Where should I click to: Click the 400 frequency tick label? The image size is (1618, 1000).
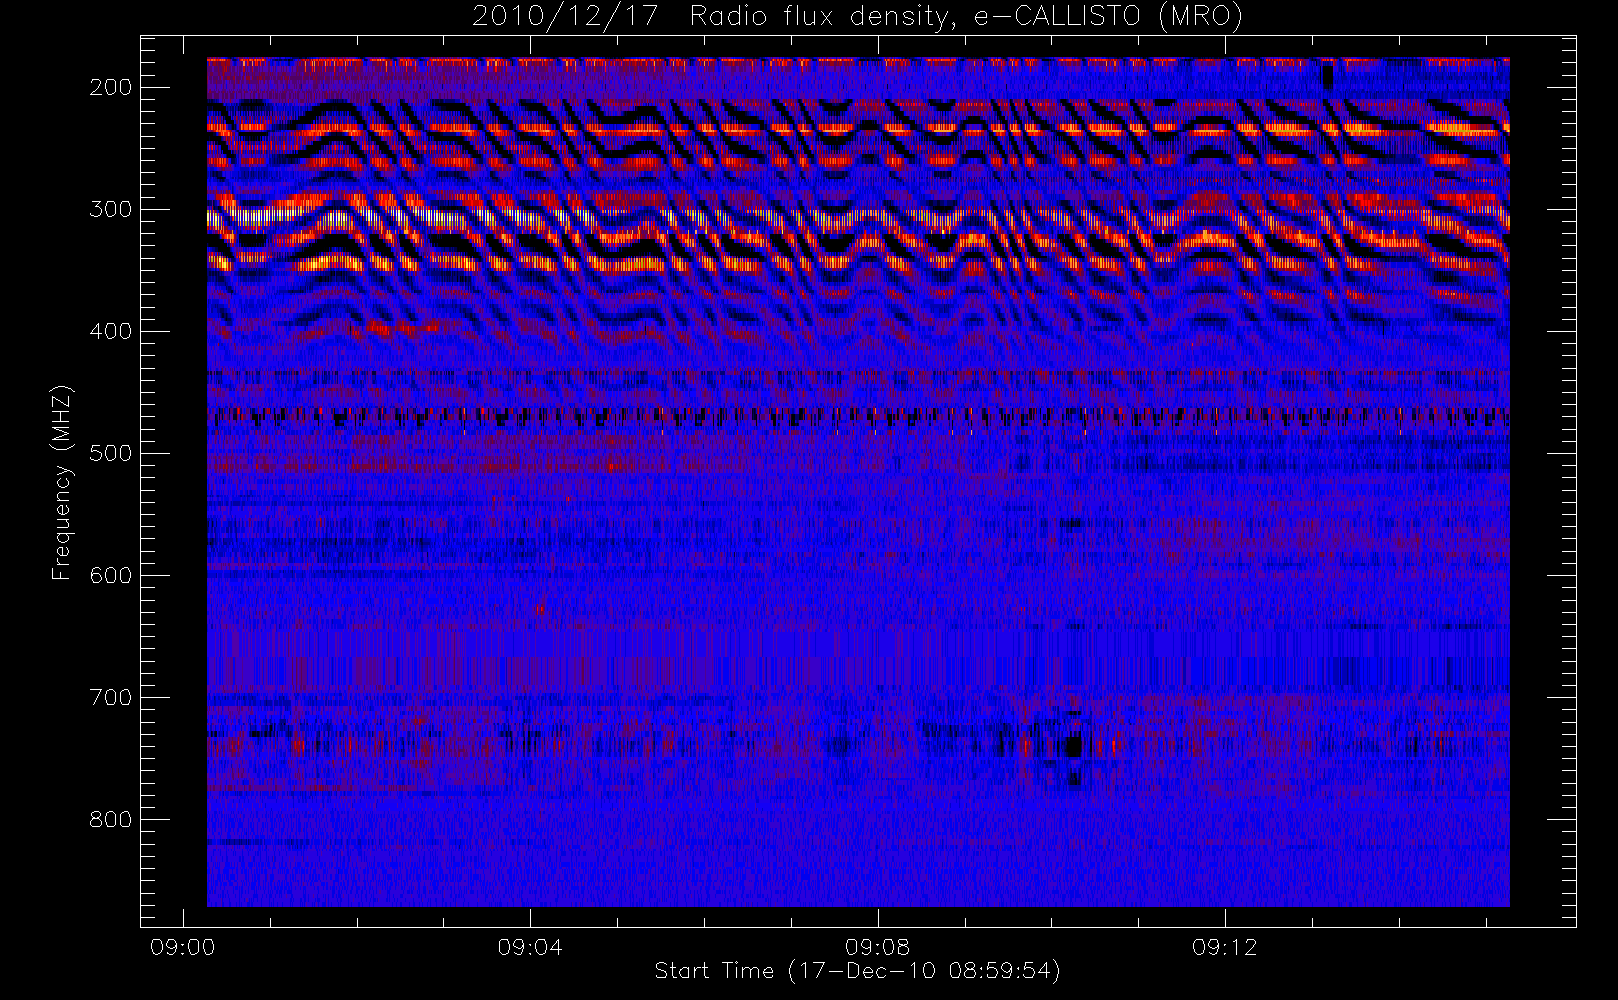[111, 331]
